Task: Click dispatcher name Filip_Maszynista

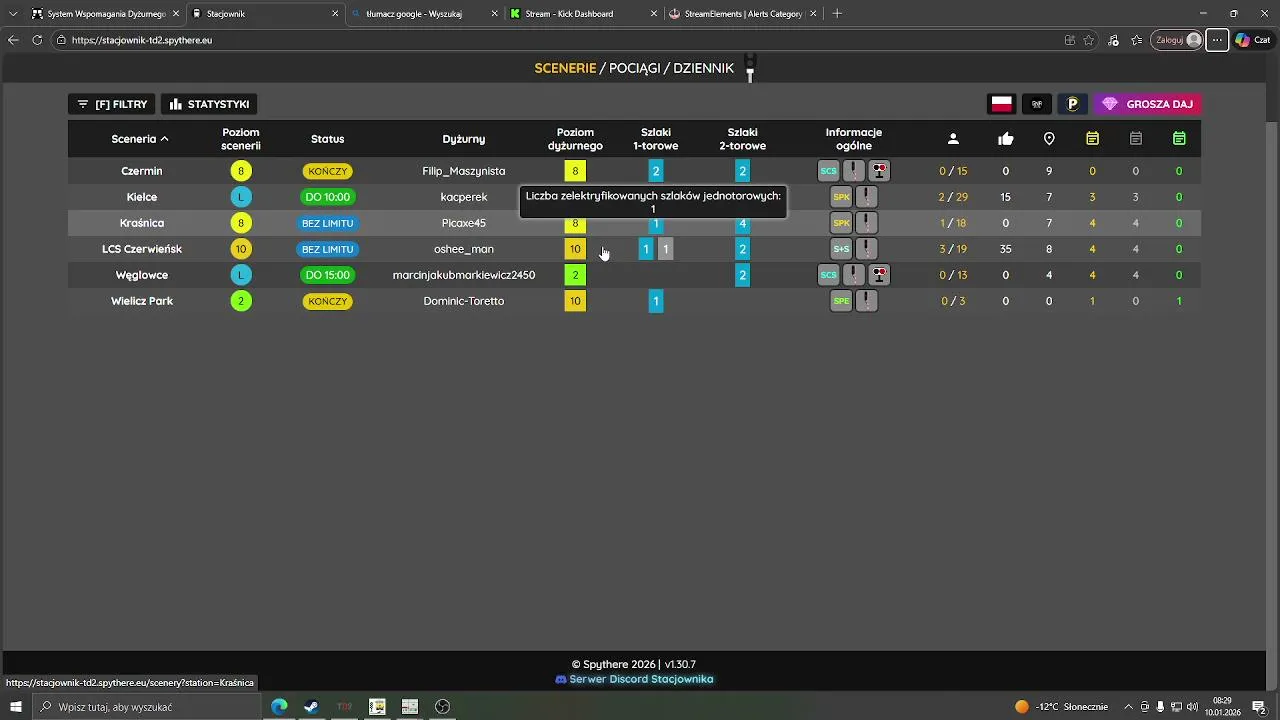Action: click(x=464, y=171)
